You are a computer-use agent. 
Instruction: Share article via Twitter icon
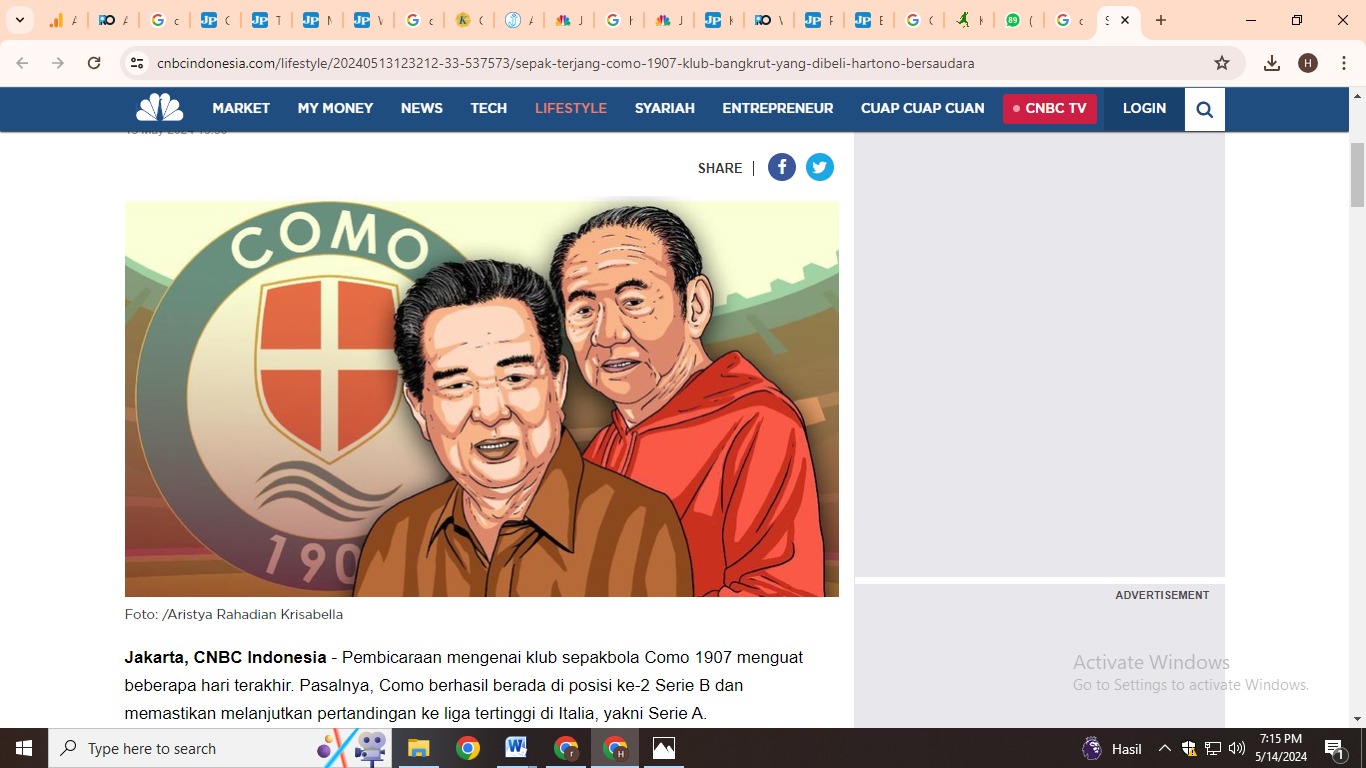(x=820, y=168)
